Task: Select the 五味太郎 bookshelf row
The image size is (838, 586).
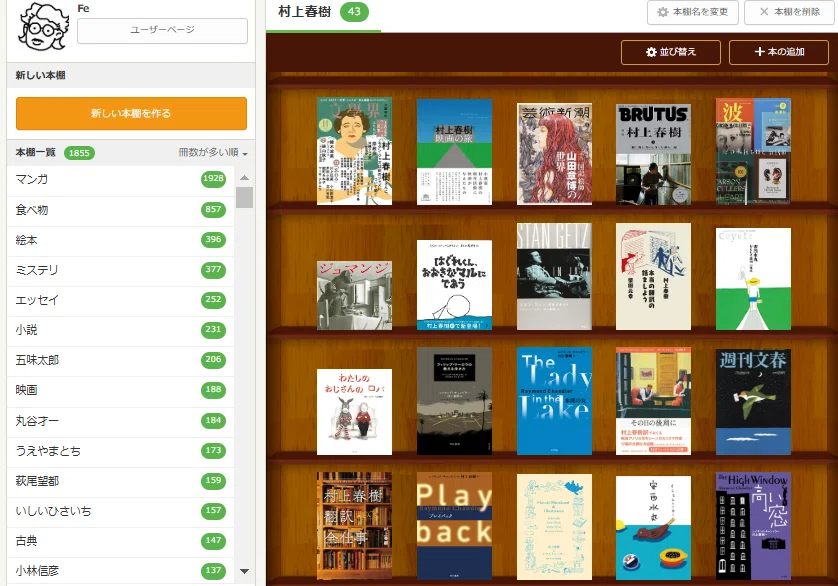Action: (121, 360)
